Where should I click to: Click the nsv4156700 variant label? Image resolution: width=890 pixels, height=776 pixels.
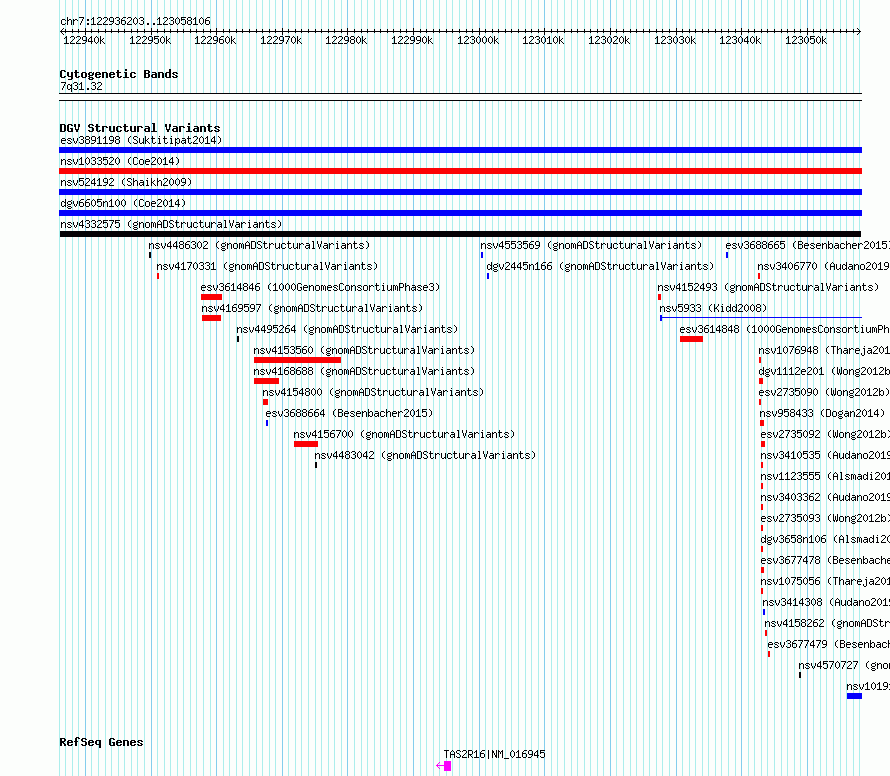pos(404,434)
